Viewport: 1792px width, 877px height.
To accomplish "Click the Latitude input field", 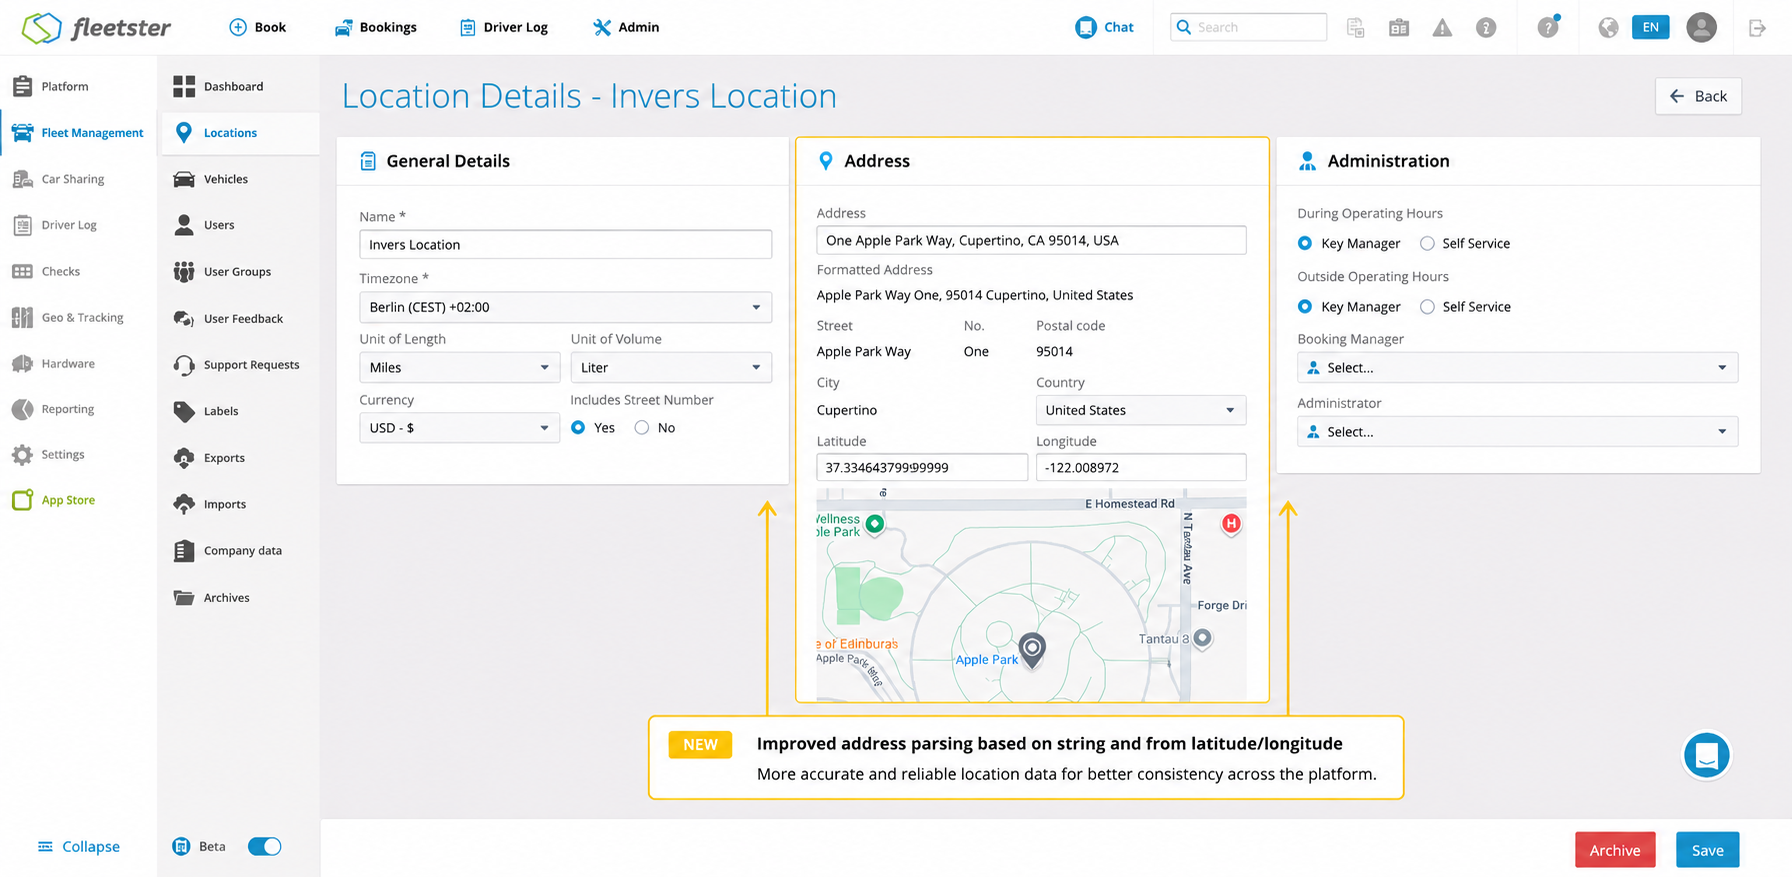I will [921, 467].
